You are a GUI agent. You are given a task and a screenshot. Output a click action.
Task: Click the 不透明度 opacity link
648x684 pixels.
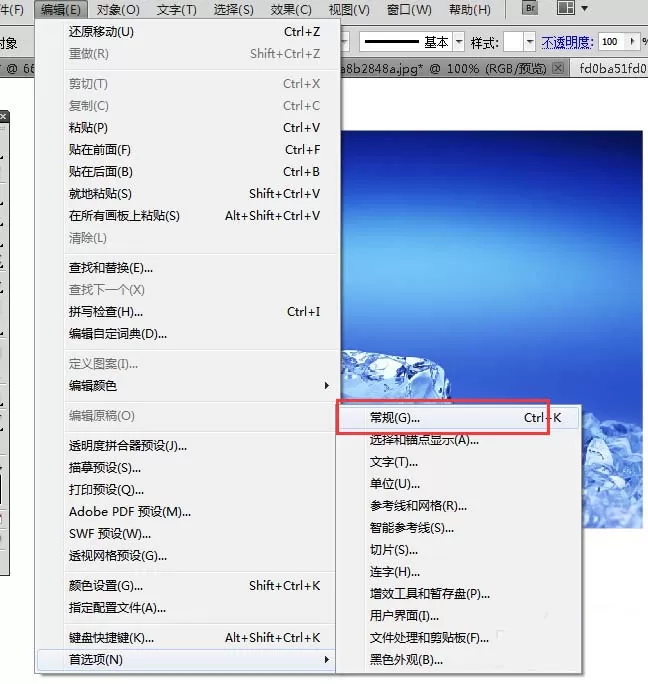click(x=567, y=42)
